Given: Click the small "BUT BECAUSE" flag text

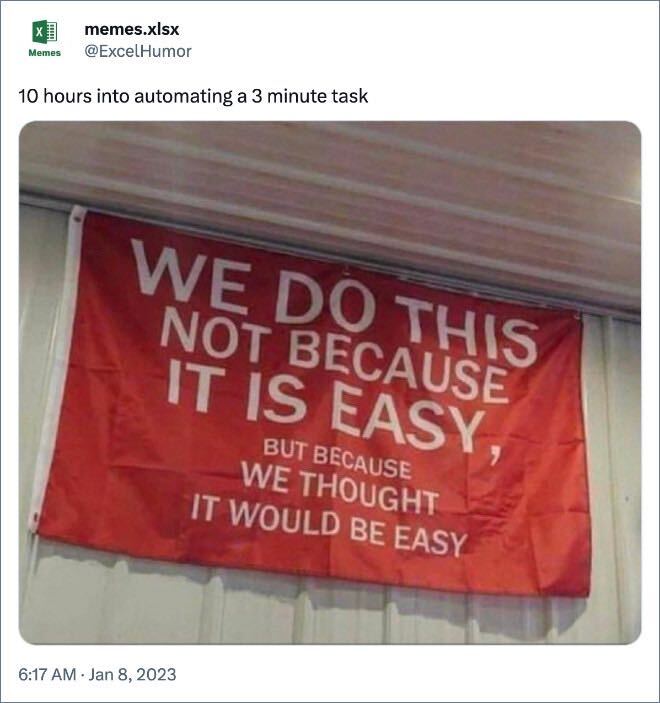Looking at the screenshot, I should pos(337,458).
